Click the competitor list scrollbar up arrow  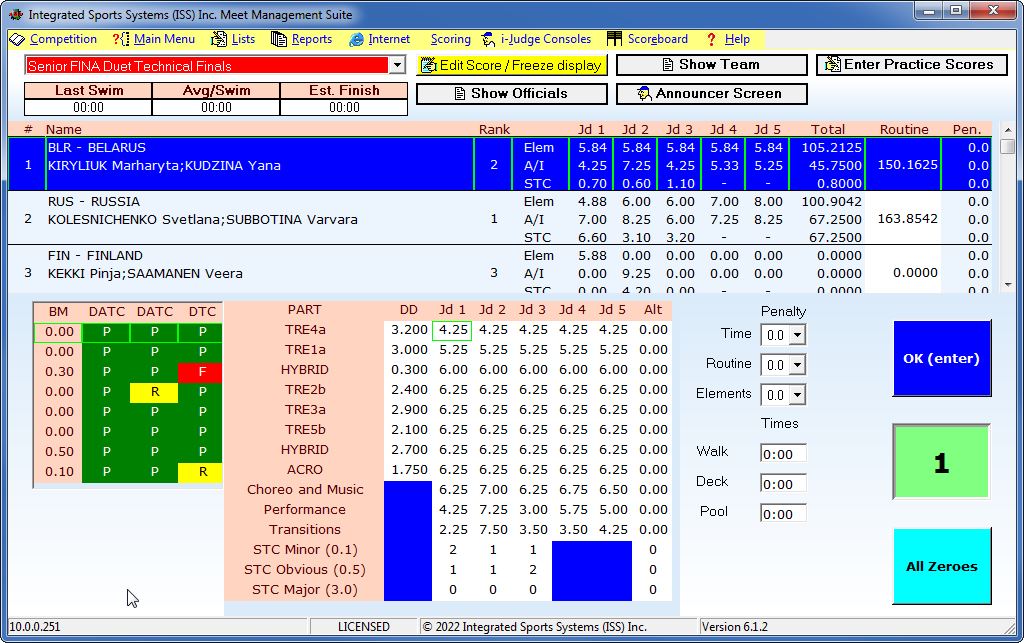coord(1008,130)
